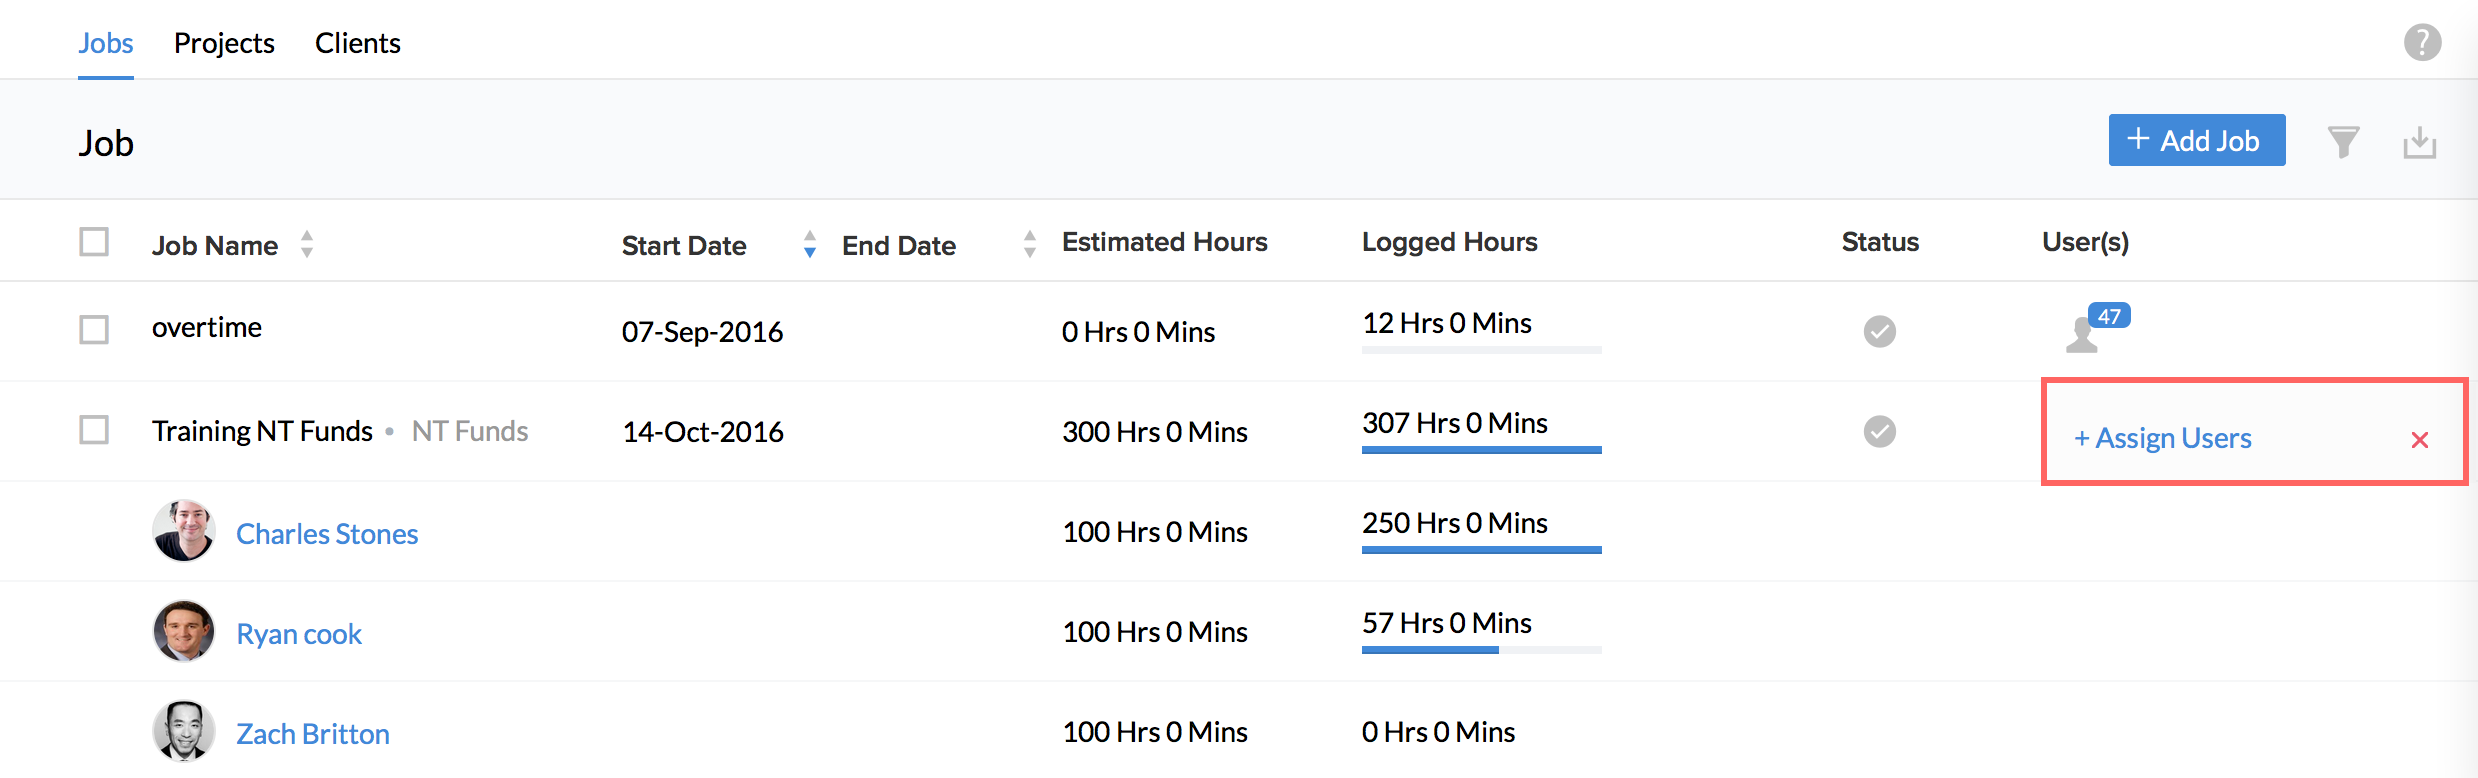2478x778 pixels.
Task: Sort by Job Name column arrows
Action: coord(307,244)
